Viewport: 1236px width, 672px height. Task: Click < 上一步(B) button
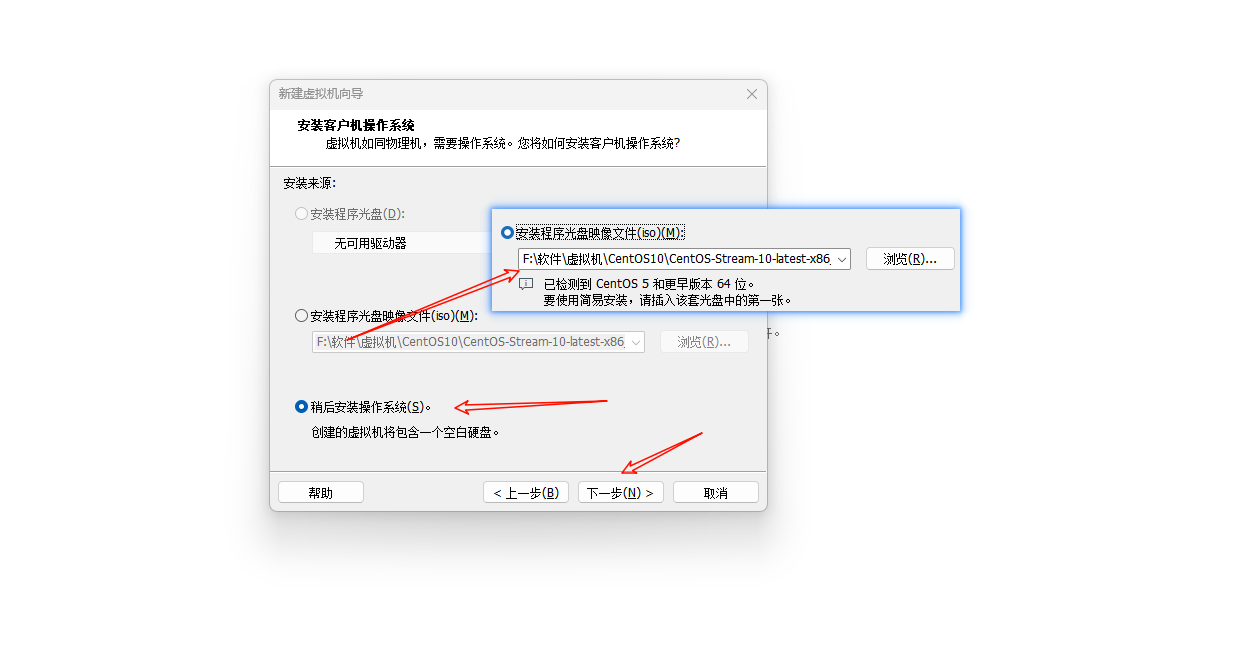(526, 493)
